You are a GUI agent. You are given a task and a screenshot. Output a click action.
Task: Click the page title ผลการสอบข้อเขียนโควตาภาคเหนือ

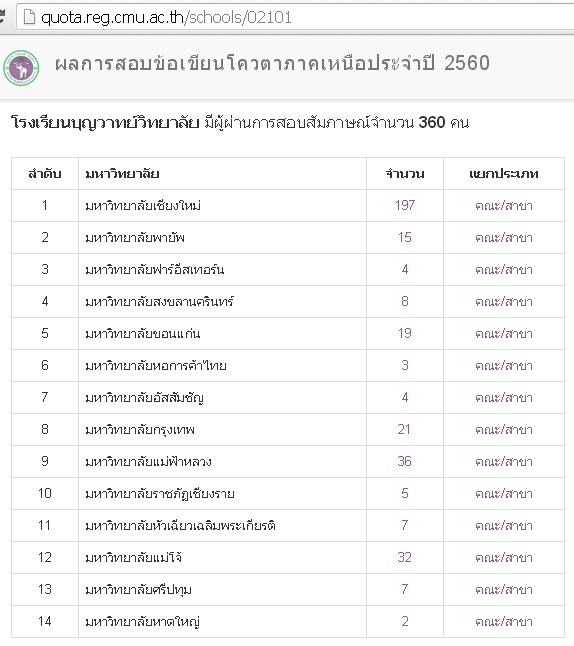(x=210, y=63)
